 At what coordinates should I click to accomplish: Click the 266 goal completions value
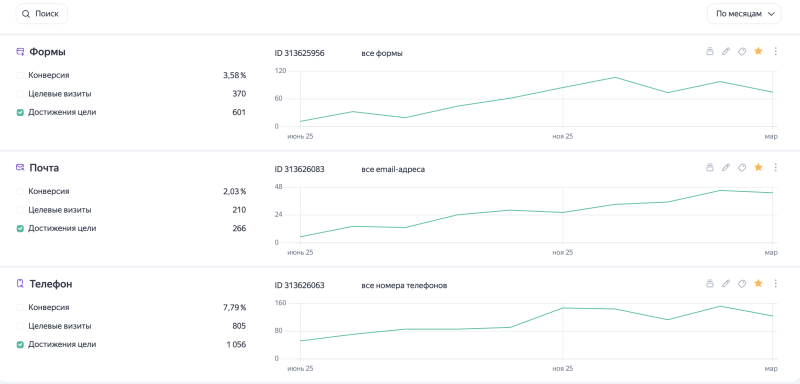[x=239, y=228]
